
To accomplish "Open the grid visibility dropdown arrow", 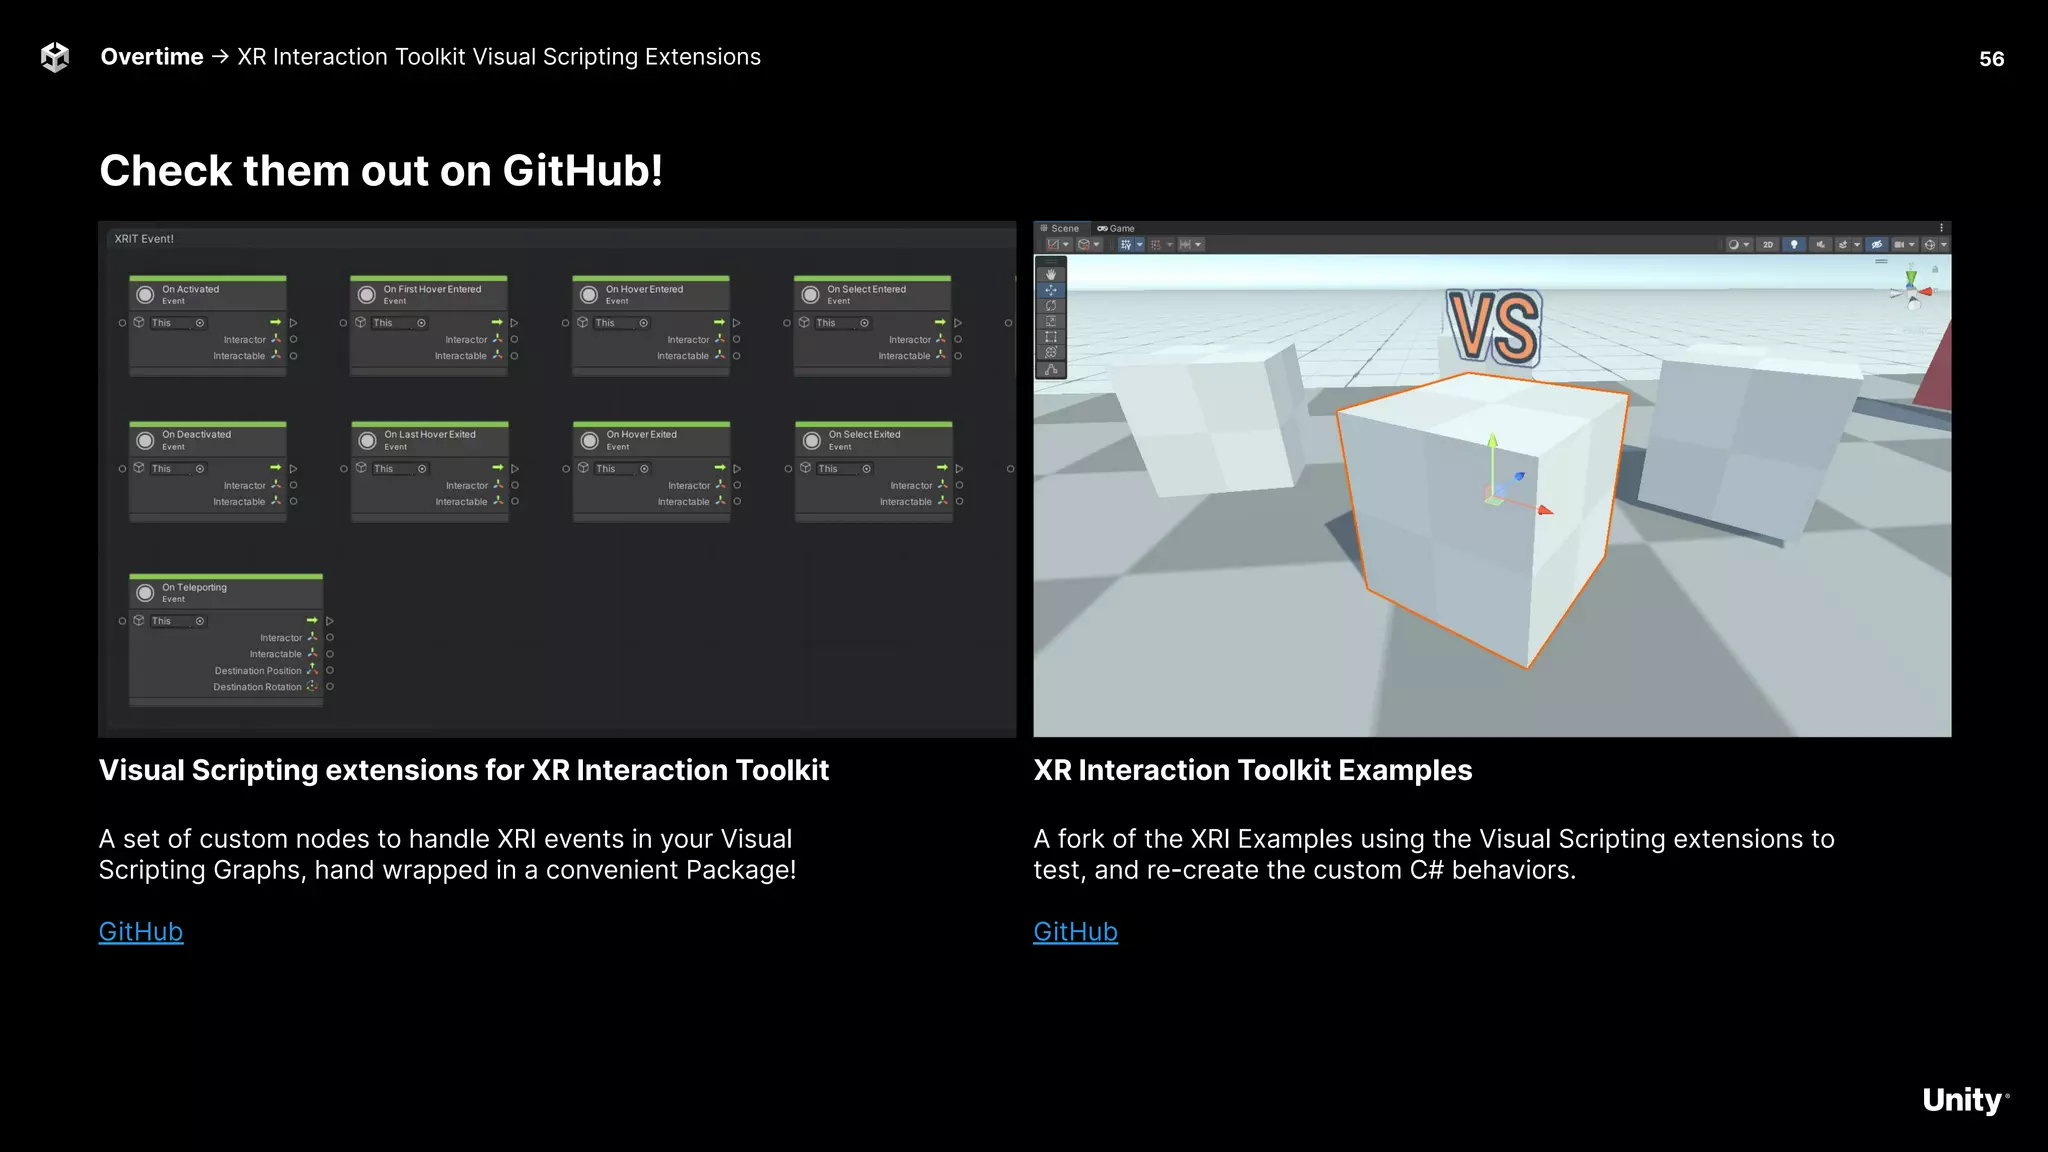I will tap(1140, 244).
